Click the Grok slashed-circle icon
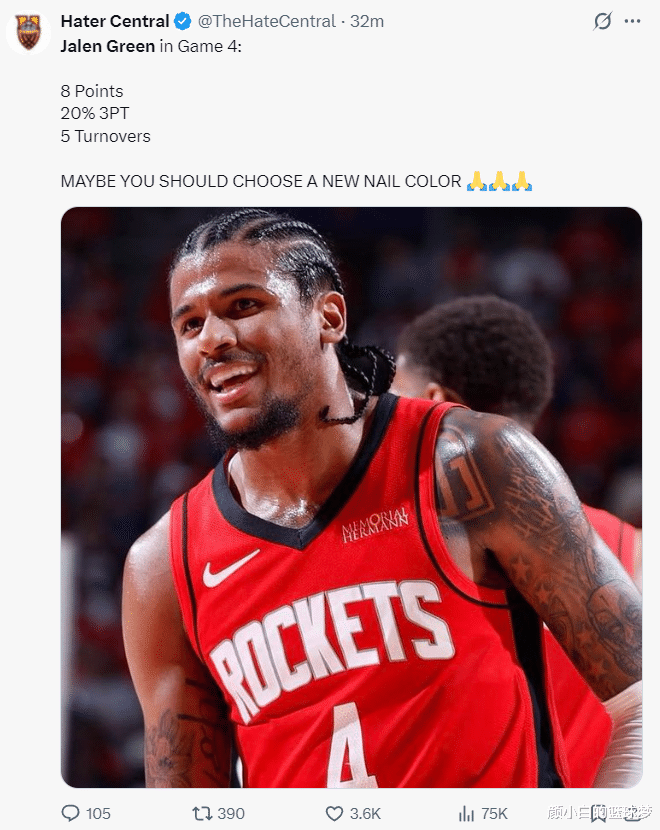Viewport: 660px width, 830px height. (602, 21)
